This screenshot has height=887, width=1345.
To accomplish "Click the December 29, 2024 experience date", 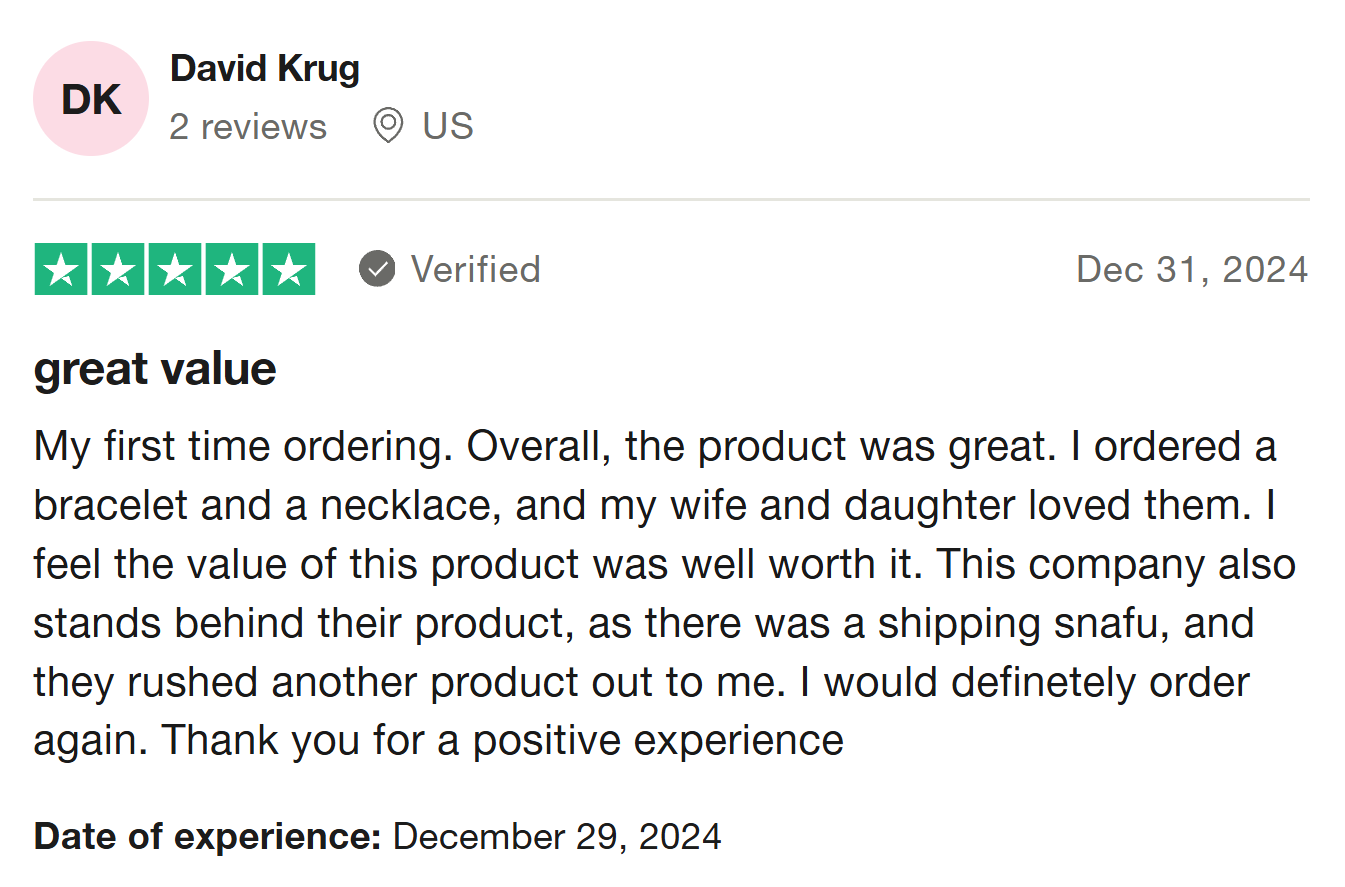I will [x=557, y=835].
